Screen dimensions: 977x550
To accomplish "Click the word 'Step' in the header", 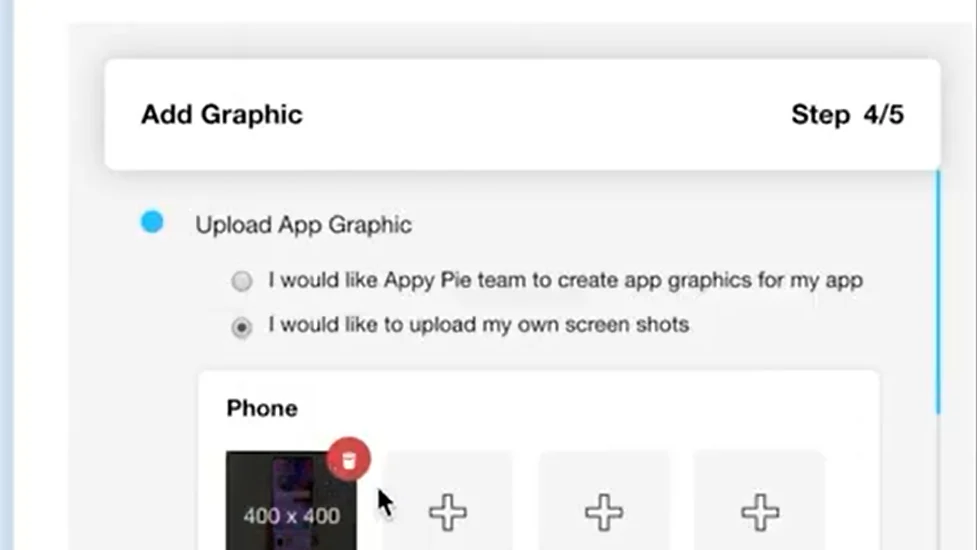I will point(821,115).
